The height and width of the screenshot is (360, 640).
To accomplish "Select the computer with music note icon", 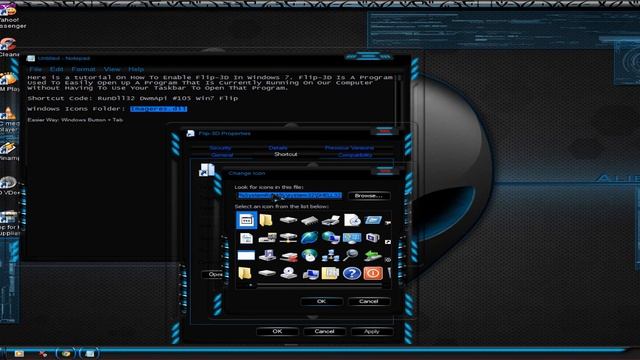I will point(267,256).
